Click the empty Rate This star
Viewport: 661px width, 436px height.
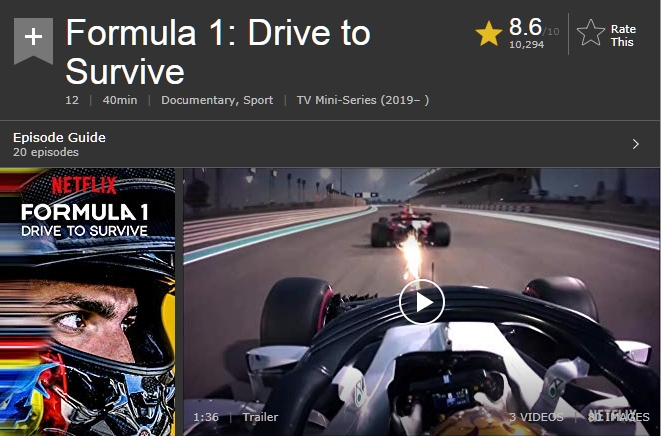591,33
